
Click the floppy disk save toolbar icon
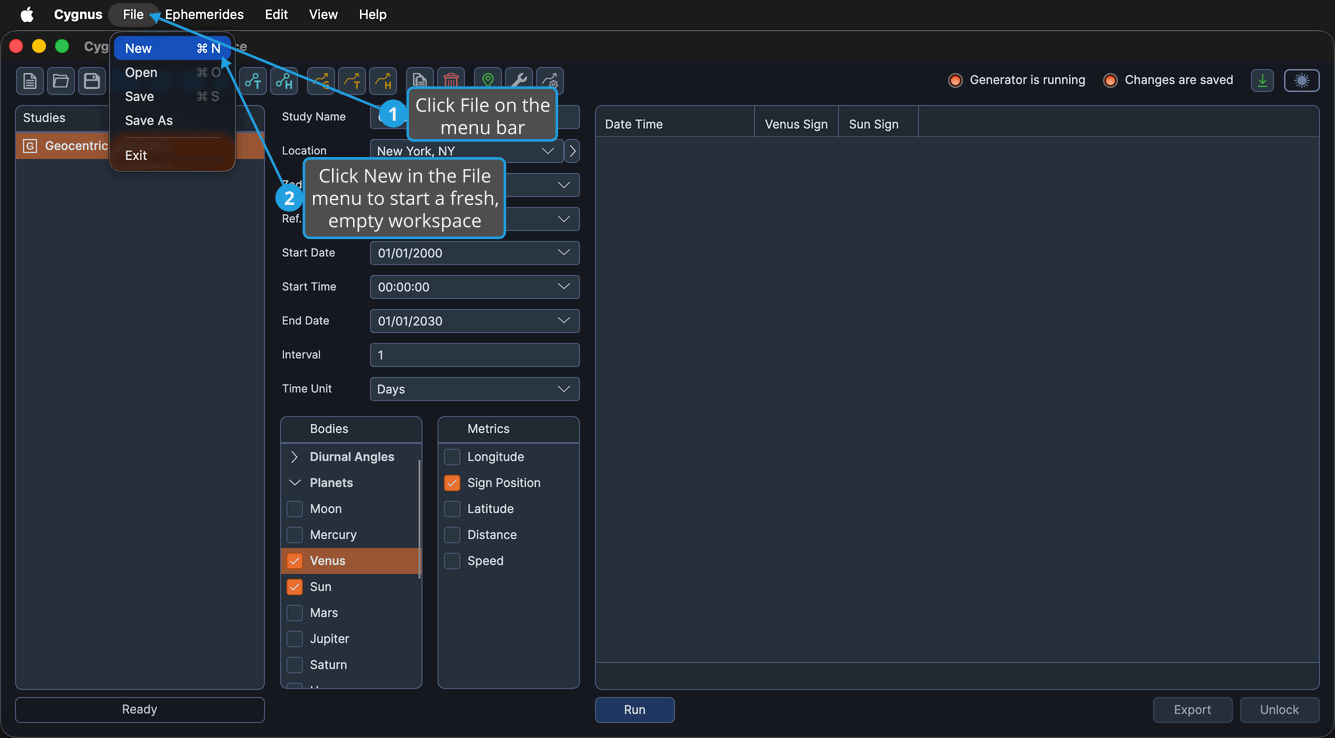pos(92,81)
